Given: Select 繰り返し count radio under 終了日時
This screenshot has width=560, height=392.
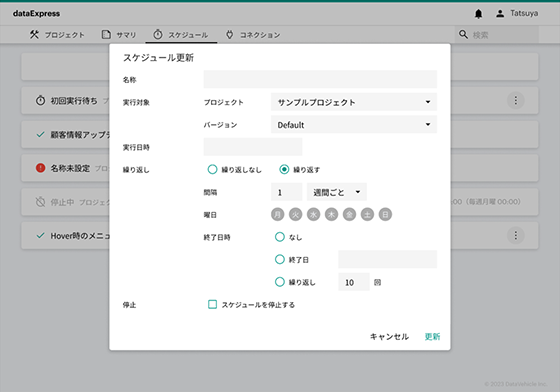Looking at the screenshot, I should pyautogui.click(x=280, y=282).
